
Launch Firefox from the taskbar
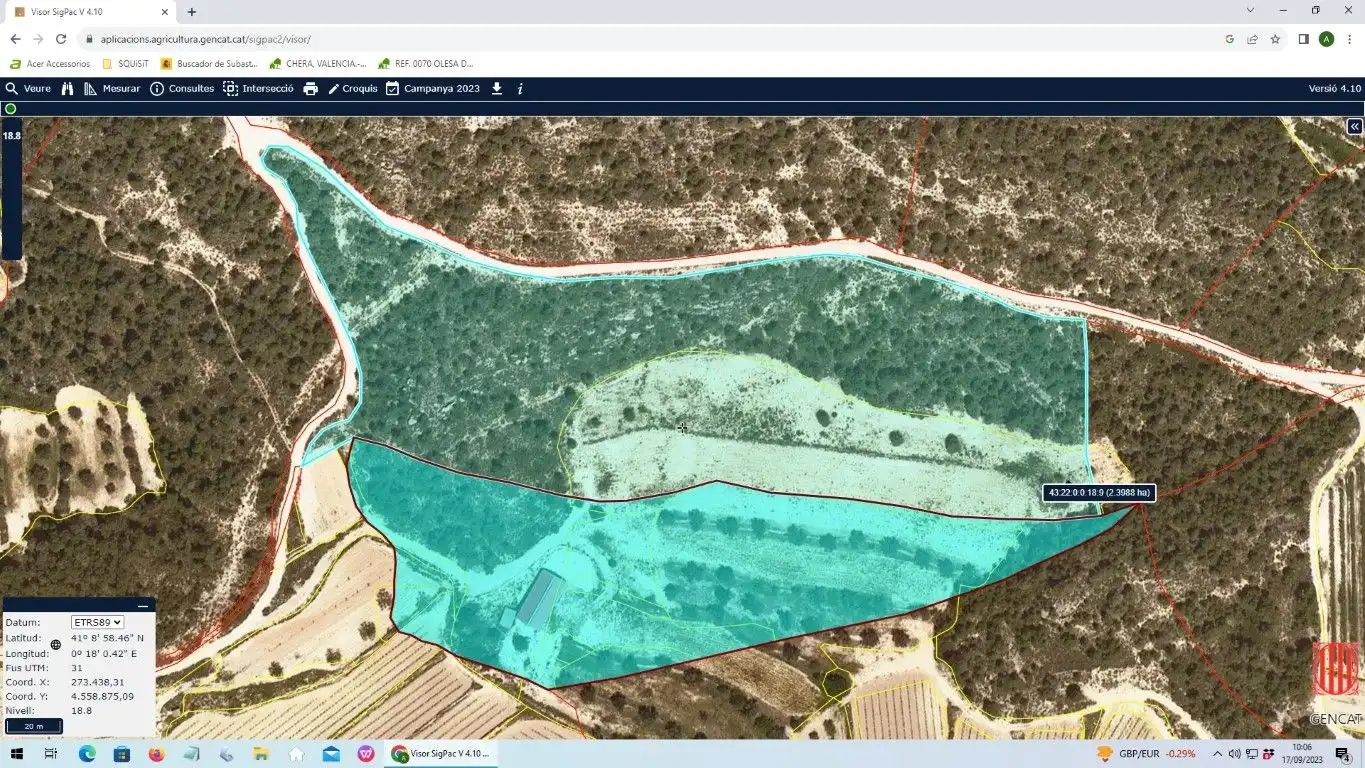[x=156, y=754]
